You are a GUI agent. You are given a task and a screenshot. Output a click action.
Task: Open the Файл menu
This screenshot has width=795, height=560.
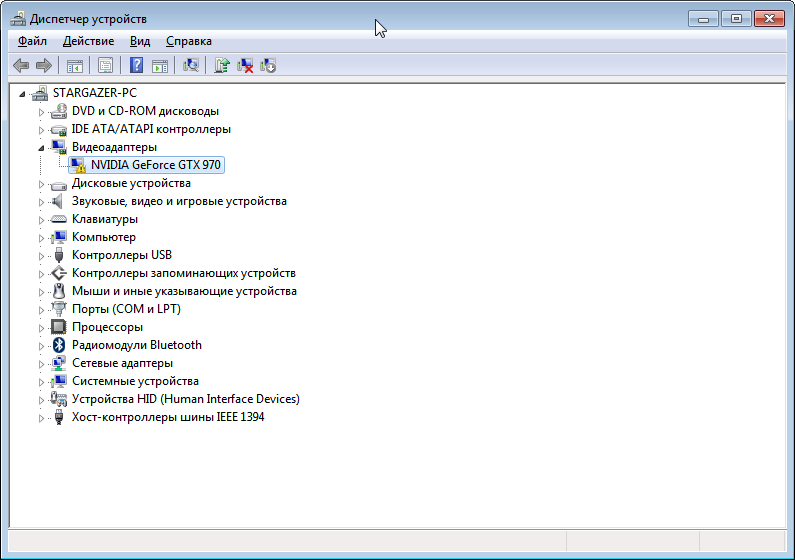32,41
